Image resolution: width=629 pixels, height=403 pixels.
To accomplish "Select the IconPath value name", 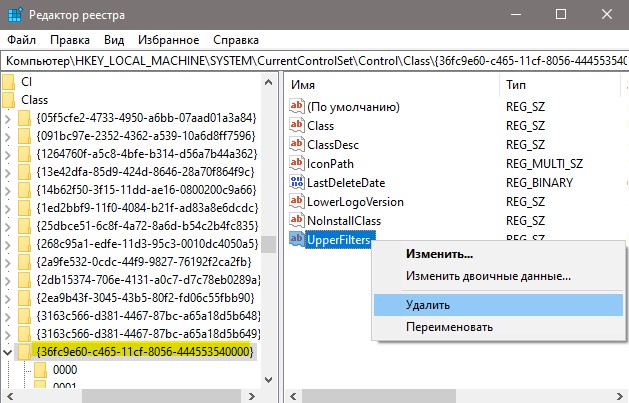I will pyautogui.click(x=331, y=164).
